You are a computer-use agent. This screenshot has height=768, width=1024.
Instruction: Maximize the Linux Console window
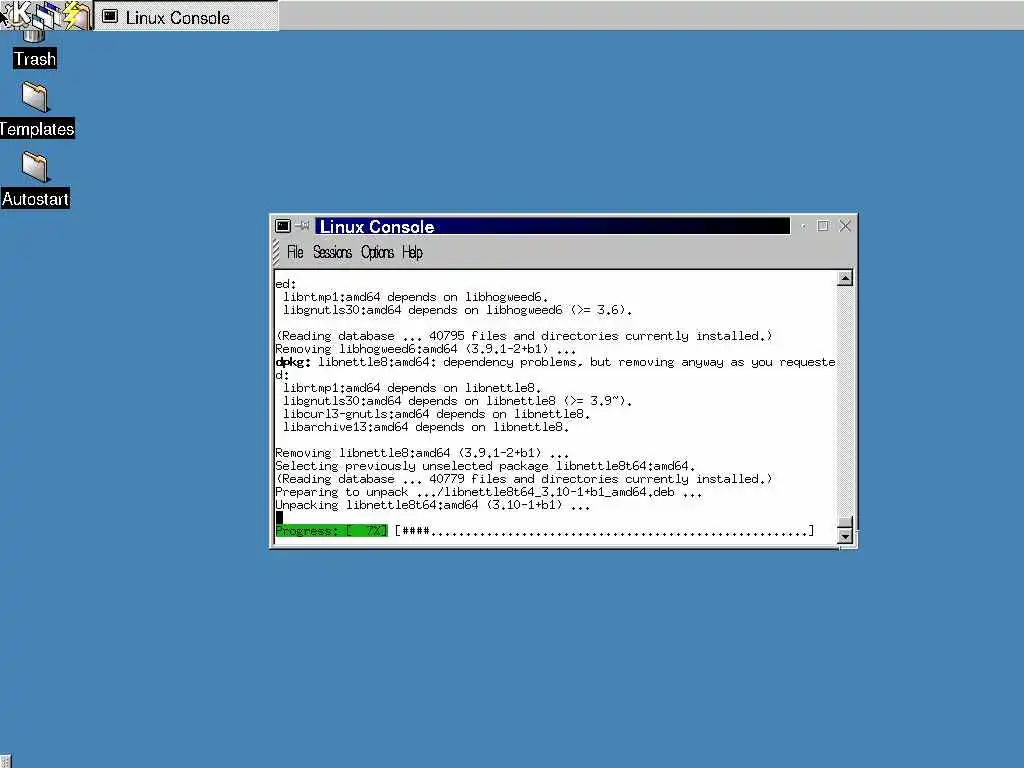click(823, 226)
